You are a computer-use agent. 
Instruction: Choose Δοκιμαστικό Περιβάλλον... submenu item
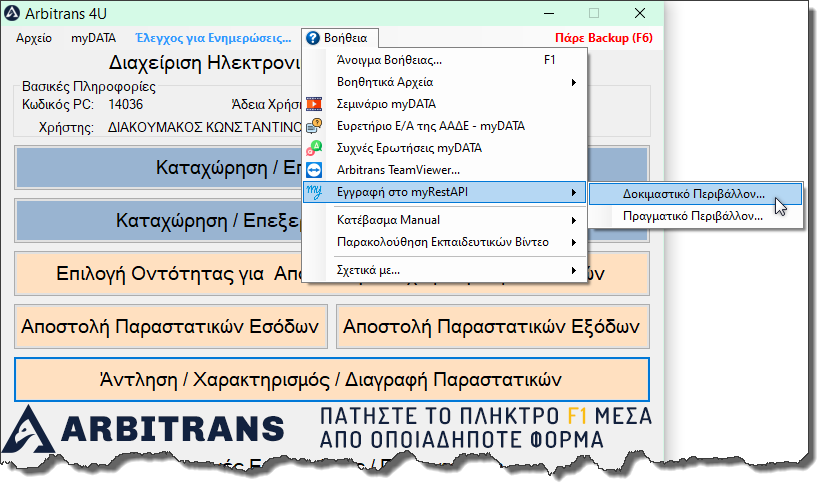pos(696,194)
